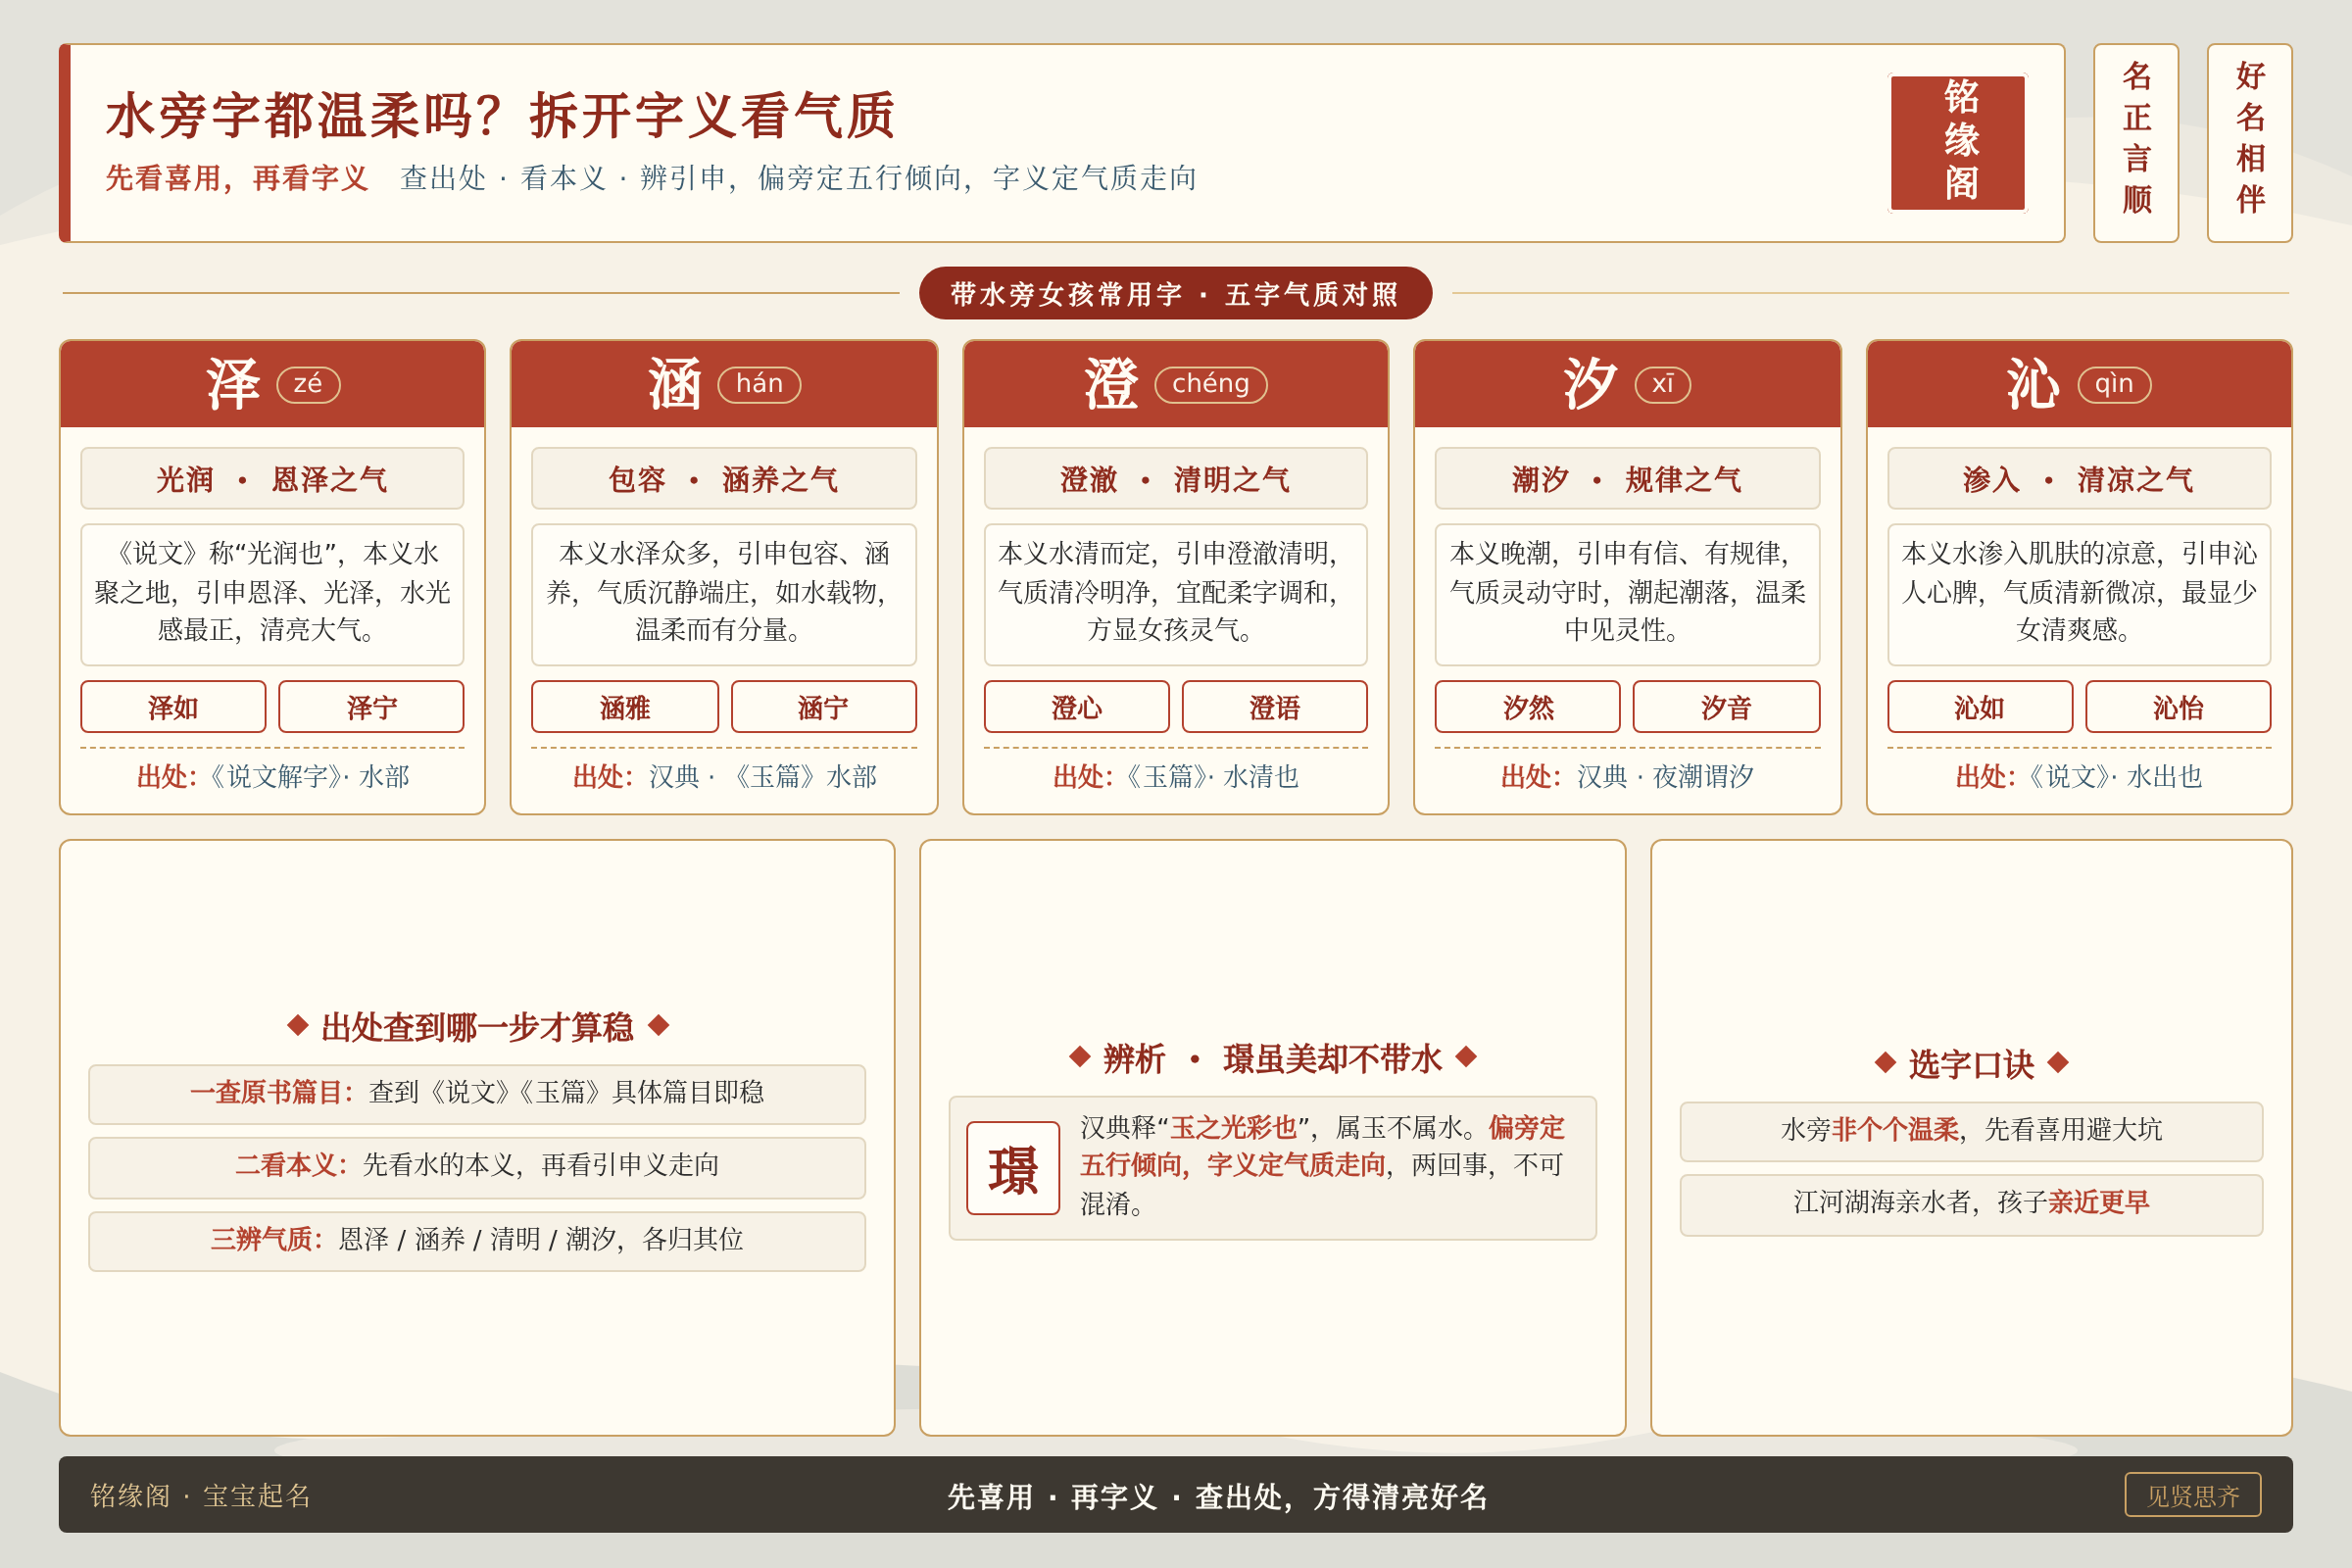2352x1568 pixels.
Task: Click the 出处查到哪一步才算稳 heading
Action: tap(477, 1026)
